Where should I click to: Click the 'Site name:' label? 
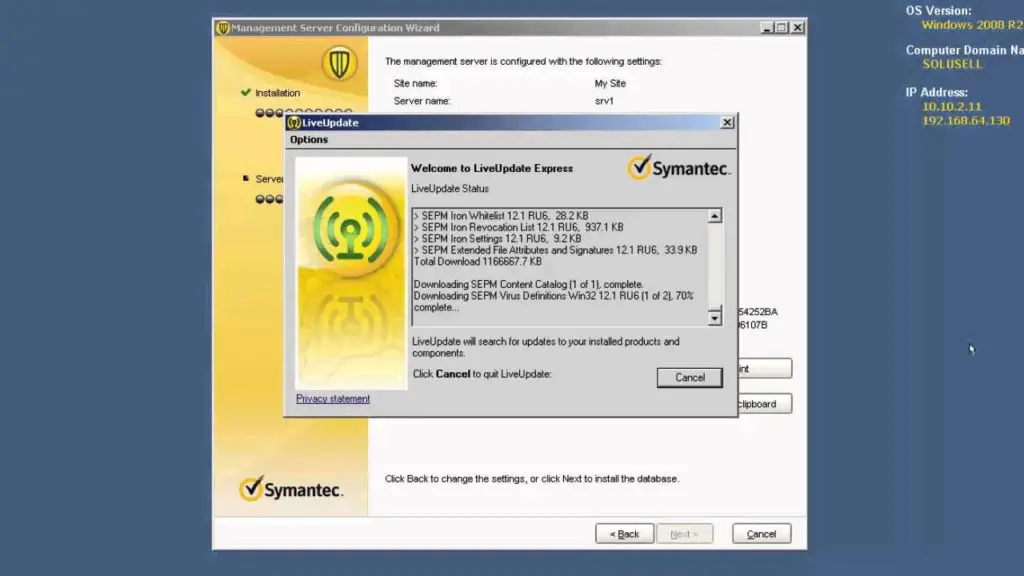[415, 84]
